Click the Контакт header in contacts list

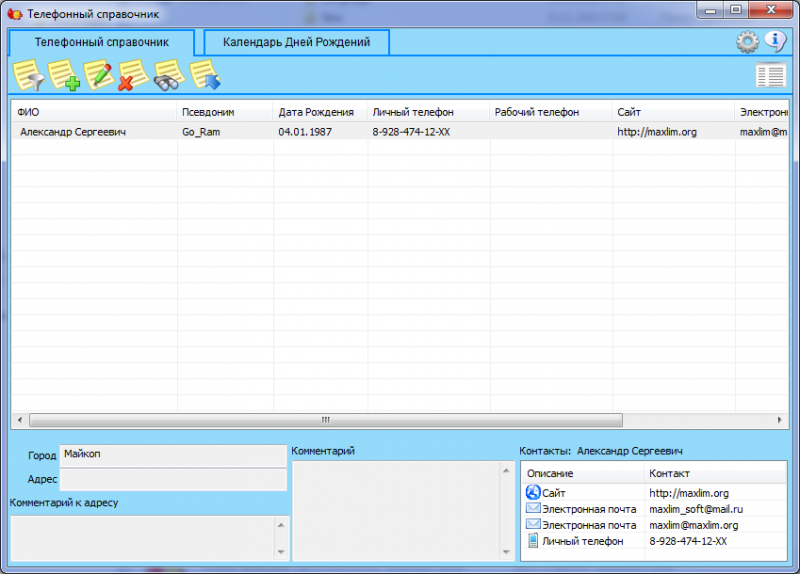click(x=715, y=473)
